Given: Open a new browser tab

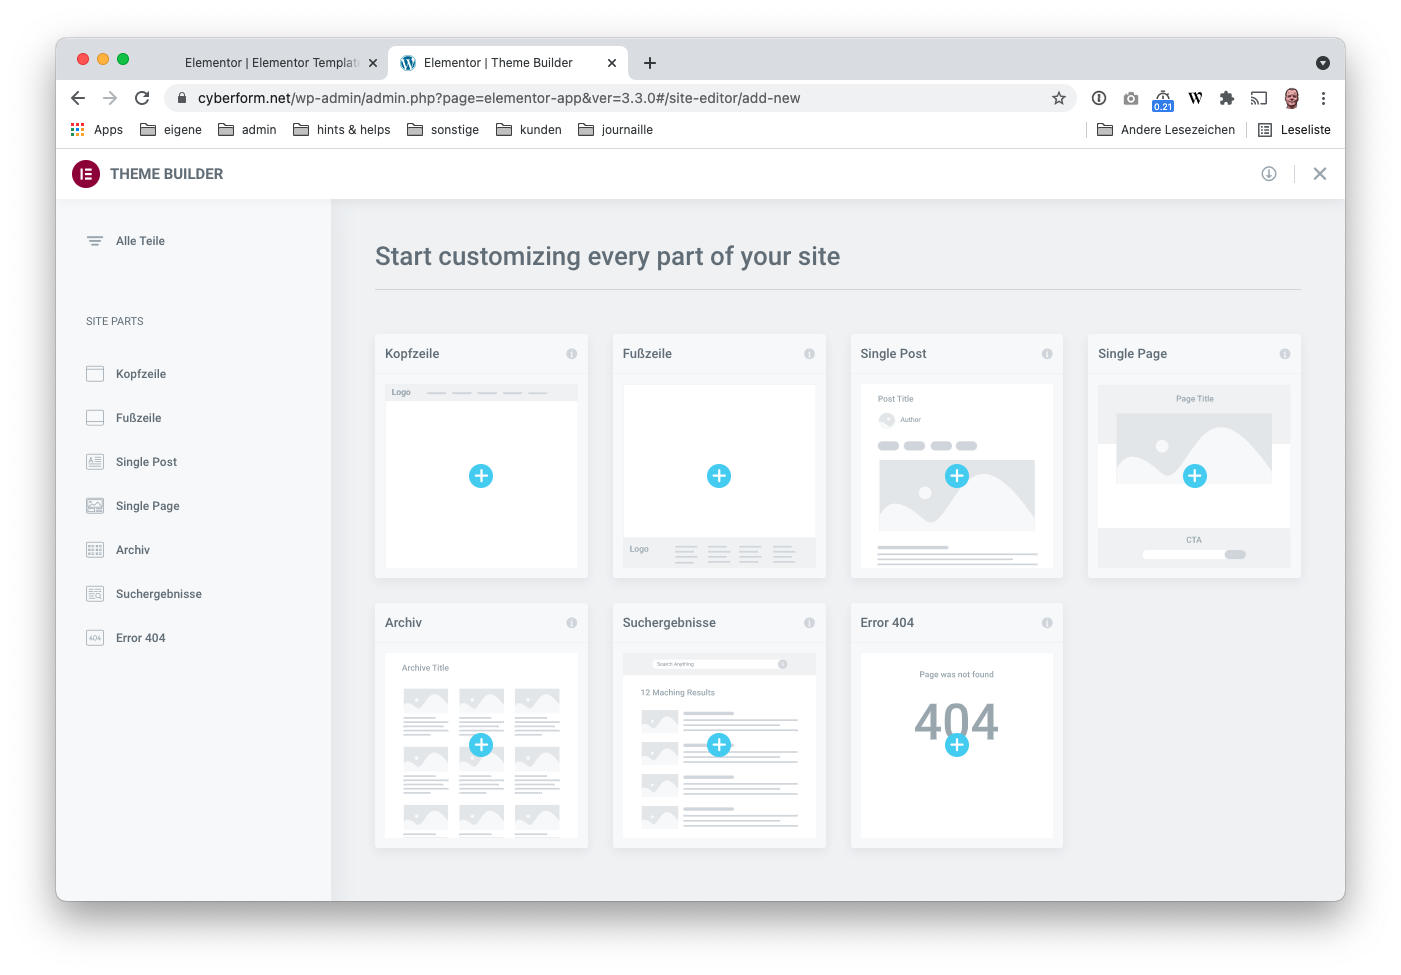Looking at the screenshot, I should [x=650, y=63].
